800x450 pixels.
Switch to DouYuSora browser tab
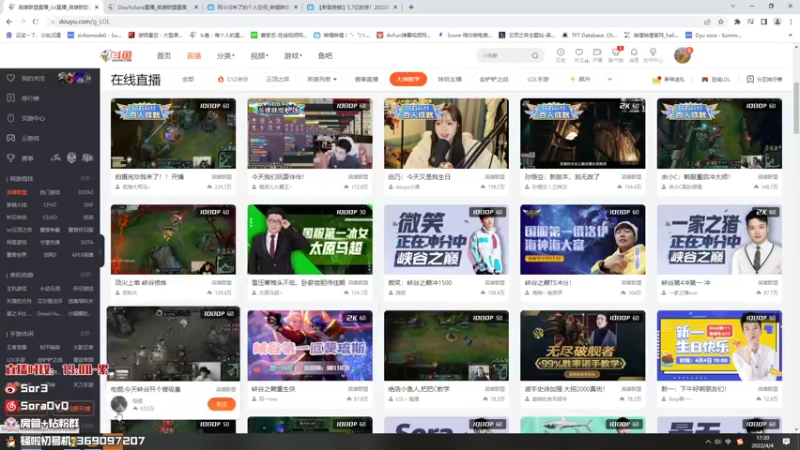(152, 7)
